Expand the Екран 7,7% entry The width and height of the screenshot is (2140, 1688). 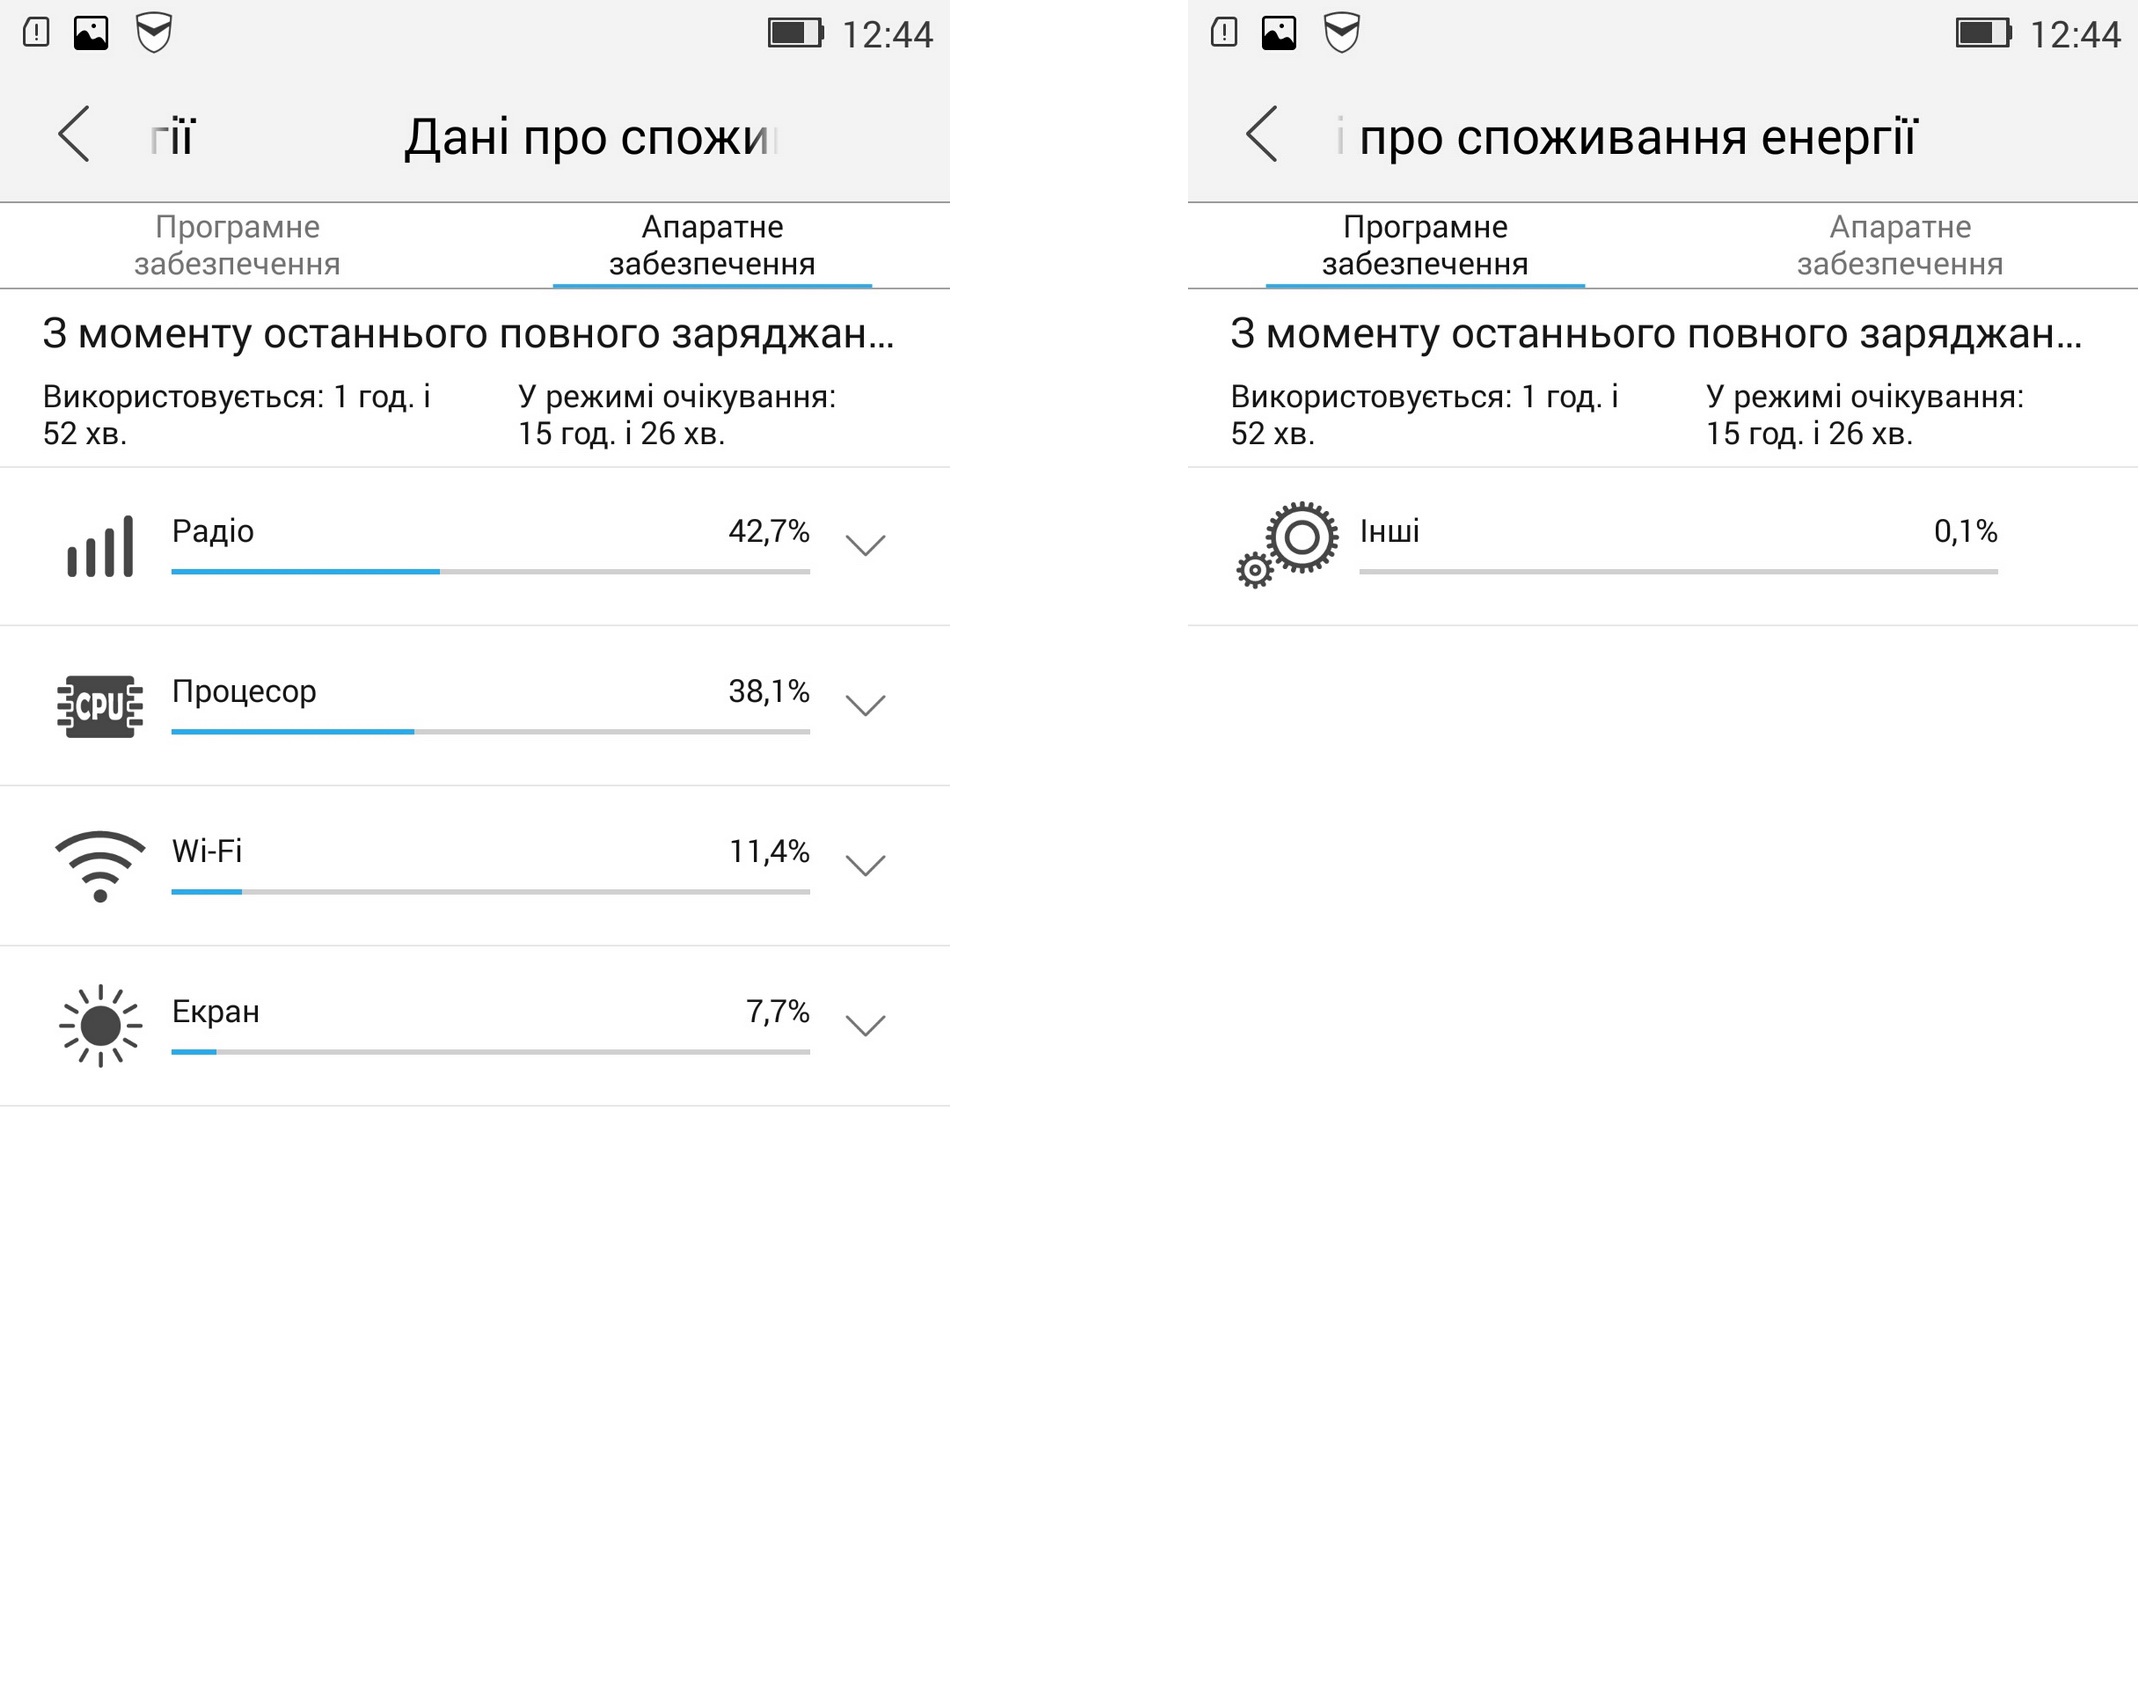click(x=865, y=1025)
